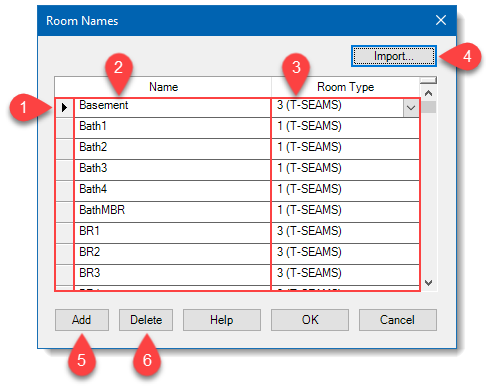The width and height of the screenshot is (488, 388).
Task: Click Room Type cell for BathMBR
Action: point(345,212)
